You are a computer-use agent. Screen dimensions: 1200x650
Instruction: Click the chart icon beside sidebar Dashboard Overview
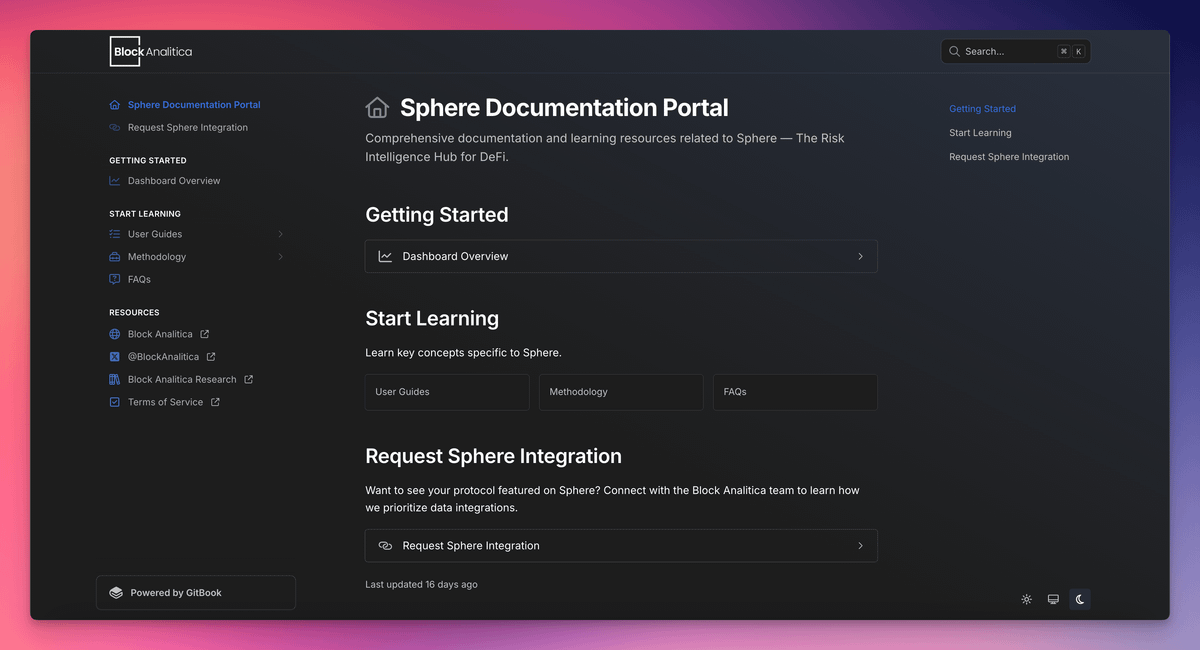coord(115,181)
